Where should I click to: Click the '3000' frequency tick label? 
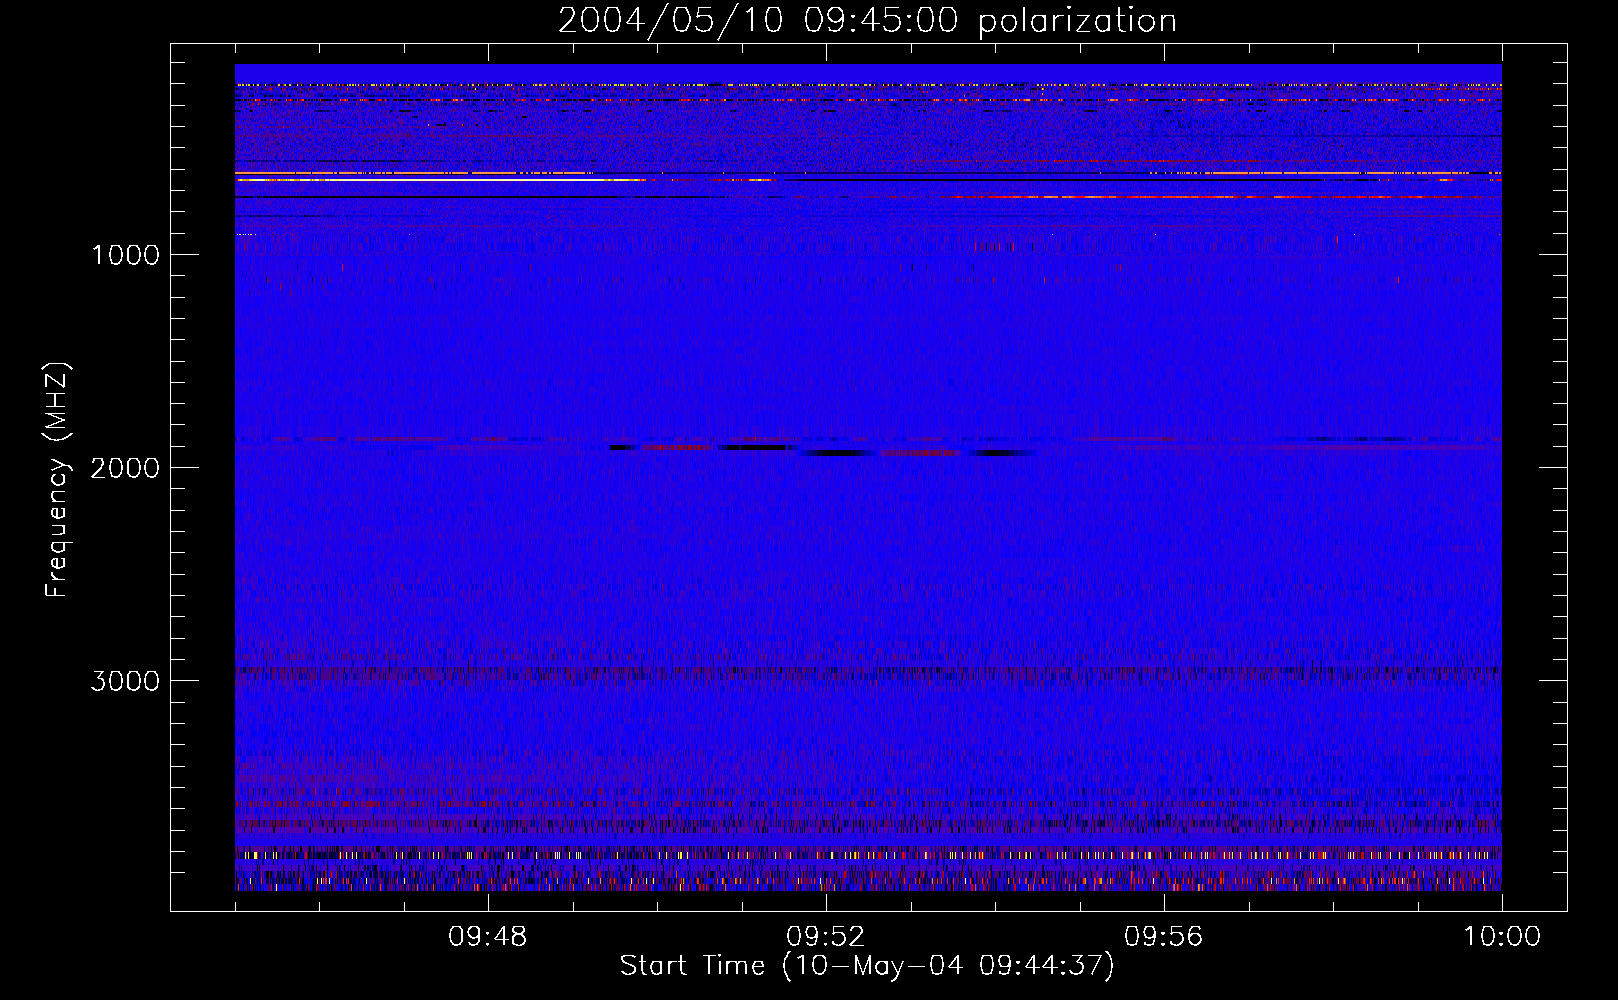125,681
